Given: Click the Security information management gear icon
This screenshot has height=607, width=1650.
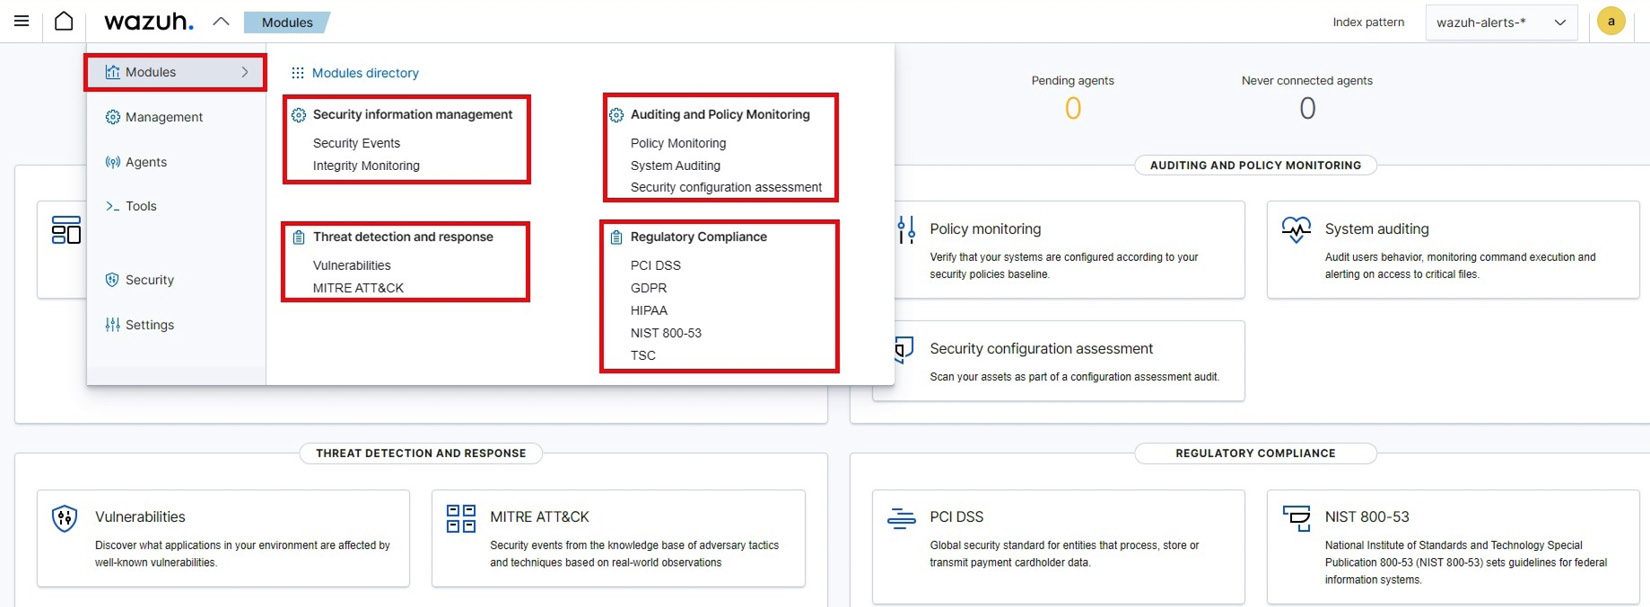Looking at the screenshot, I should tap(298, 115).
